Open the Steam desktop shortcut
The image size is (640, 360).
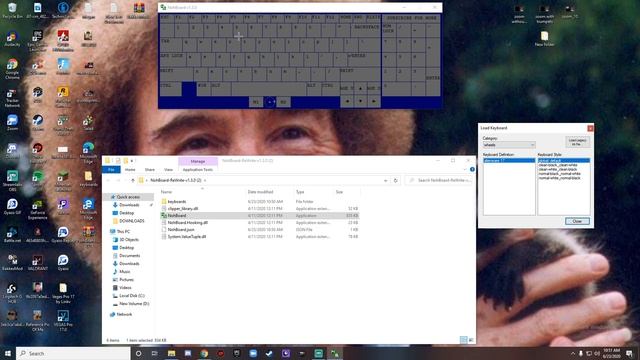(38, 122)
